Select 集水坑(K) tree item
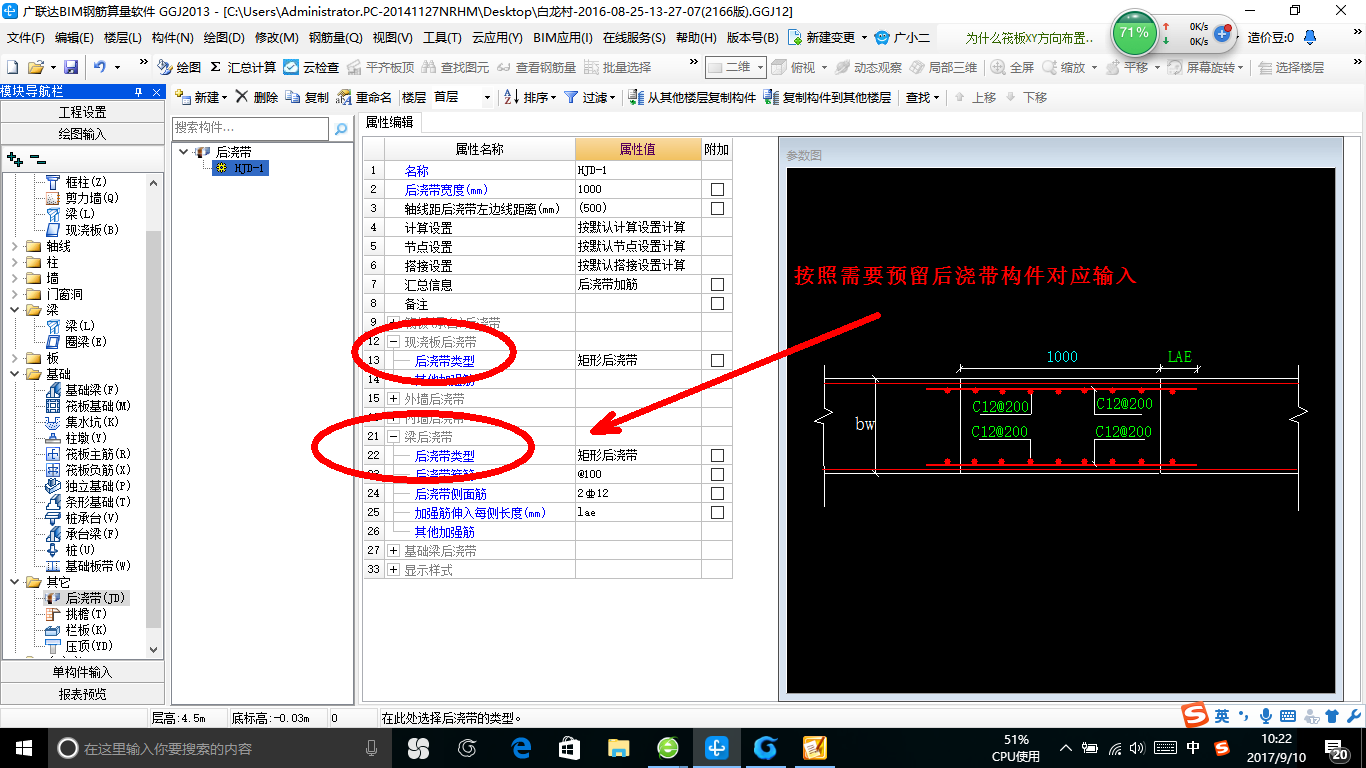 [82, 422]
